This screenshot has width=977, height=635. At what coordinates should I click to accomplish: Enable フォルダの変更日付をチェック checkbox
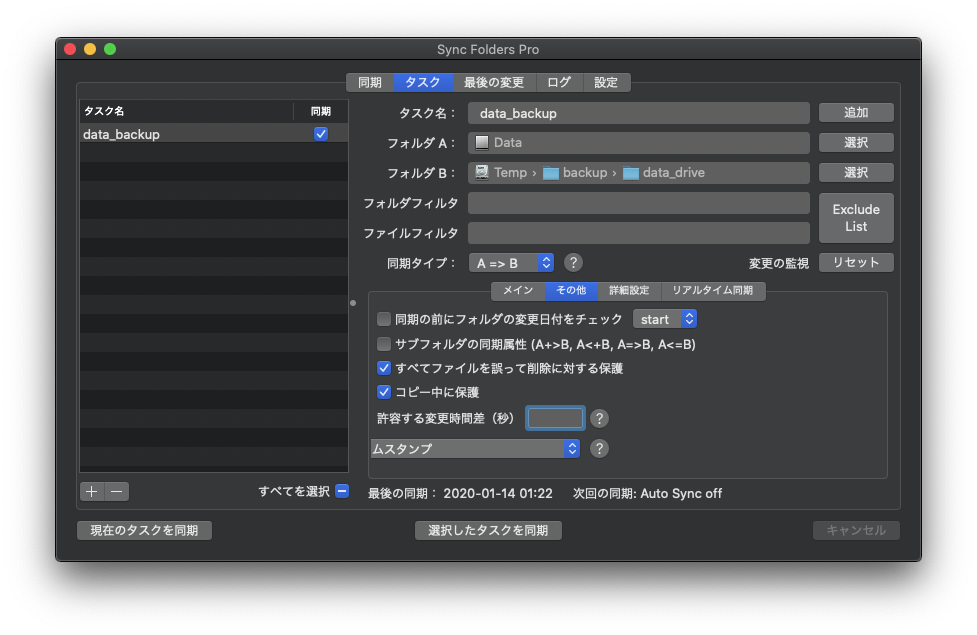pyautogui.click(x=384, y=320)
